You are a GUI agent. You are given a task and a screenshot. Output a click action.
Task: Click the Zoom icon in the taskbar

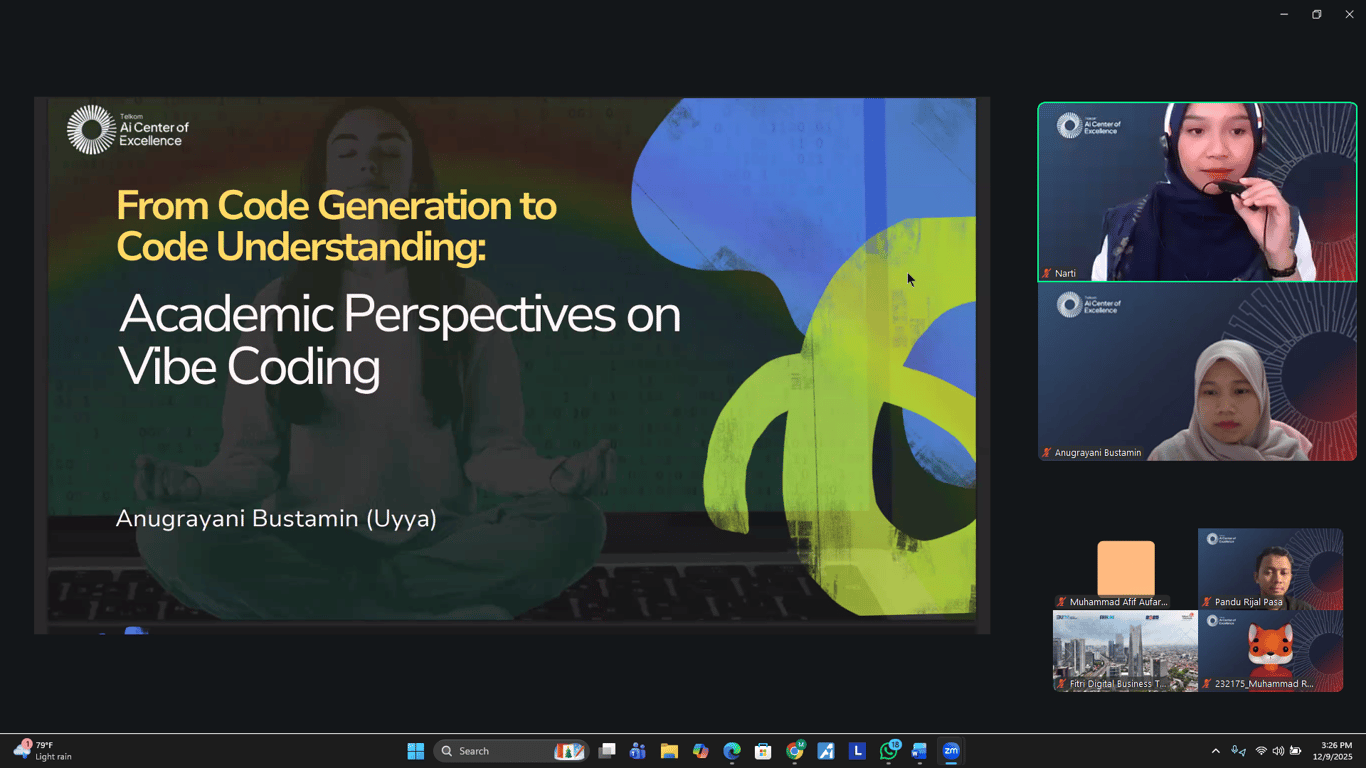pos(951,751)
